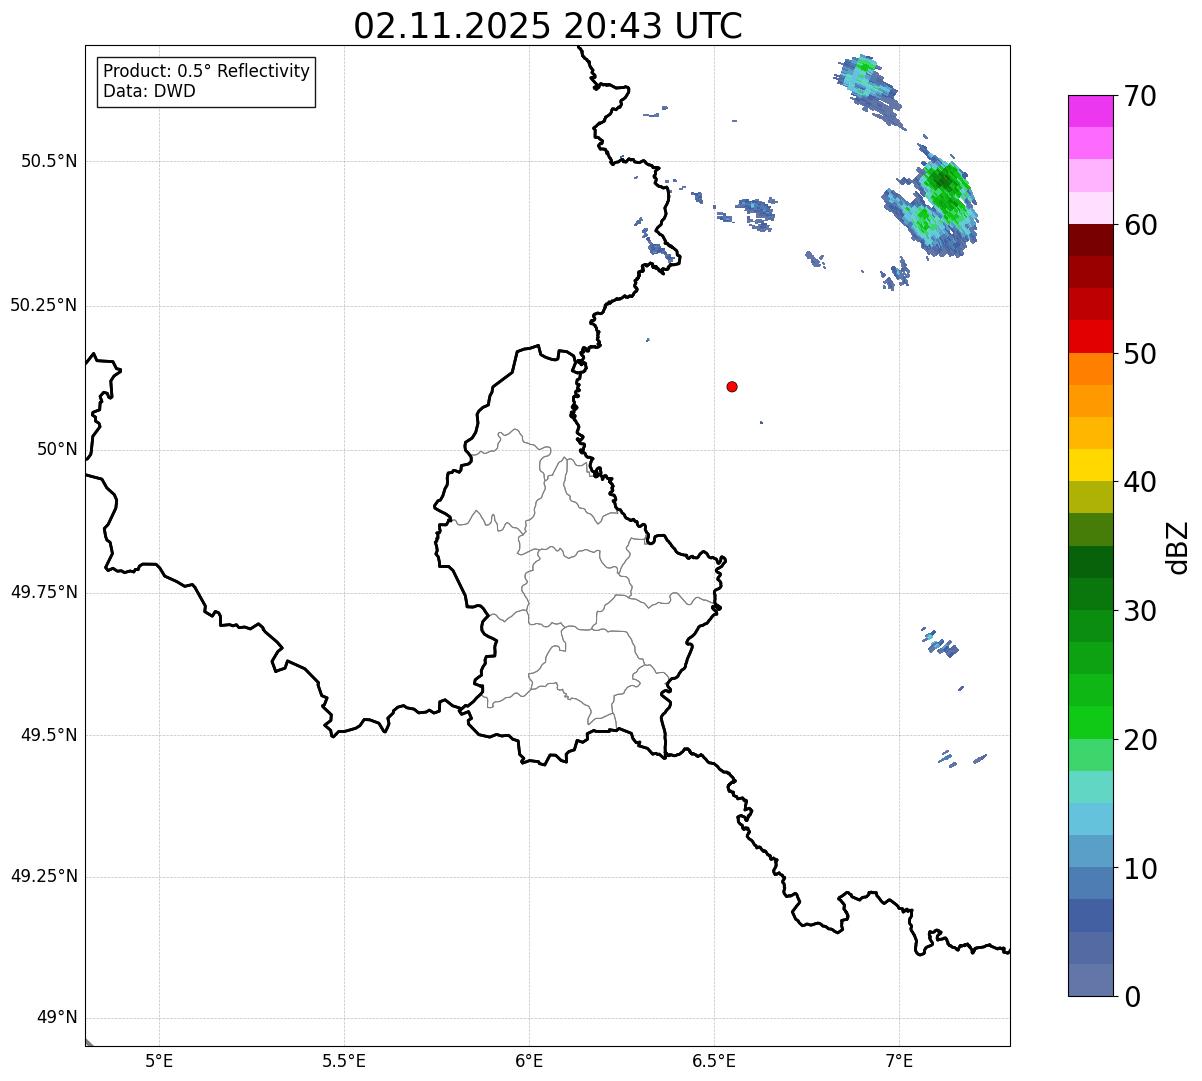The height and width of the screenshot is (1081, 1202).
Task: Click the 7°E longitude label
Action: coord(899,1060)
